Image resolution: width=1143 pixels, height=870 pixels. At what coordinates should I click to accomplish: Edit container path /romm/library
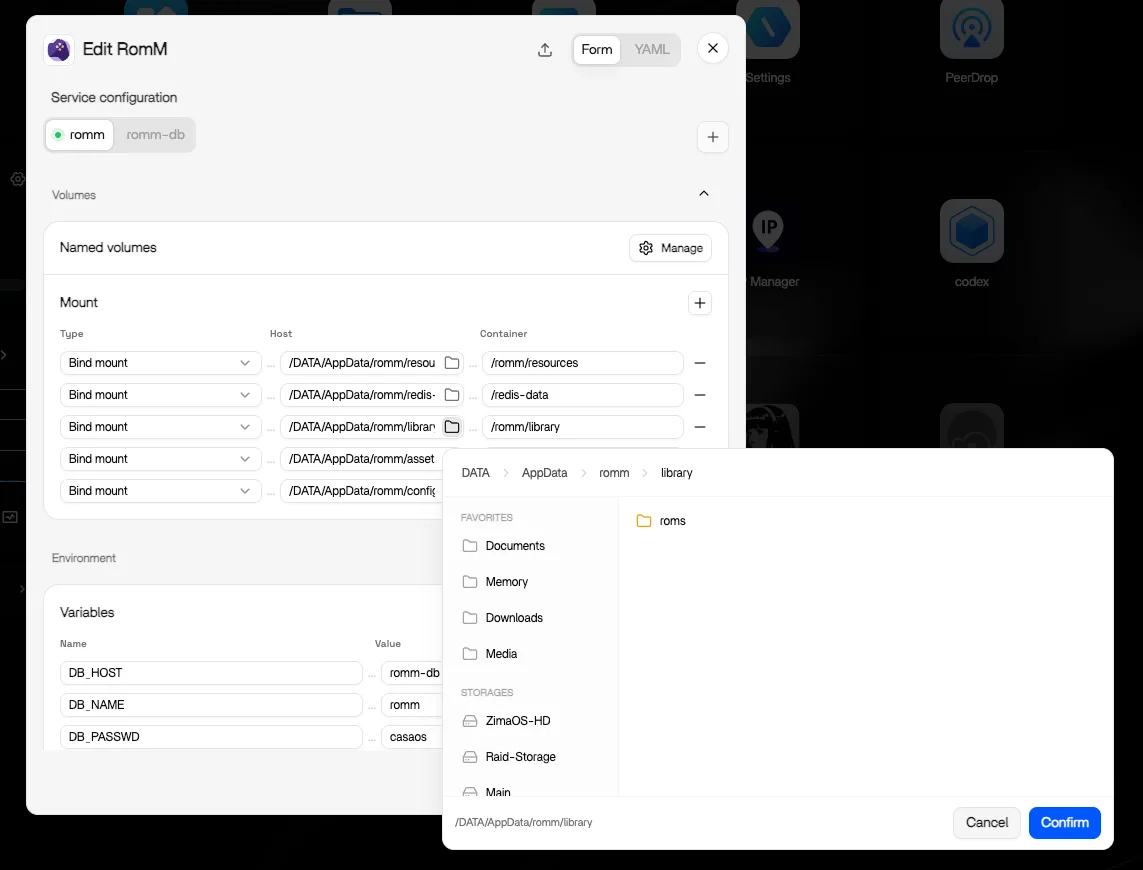click(583, 427)
